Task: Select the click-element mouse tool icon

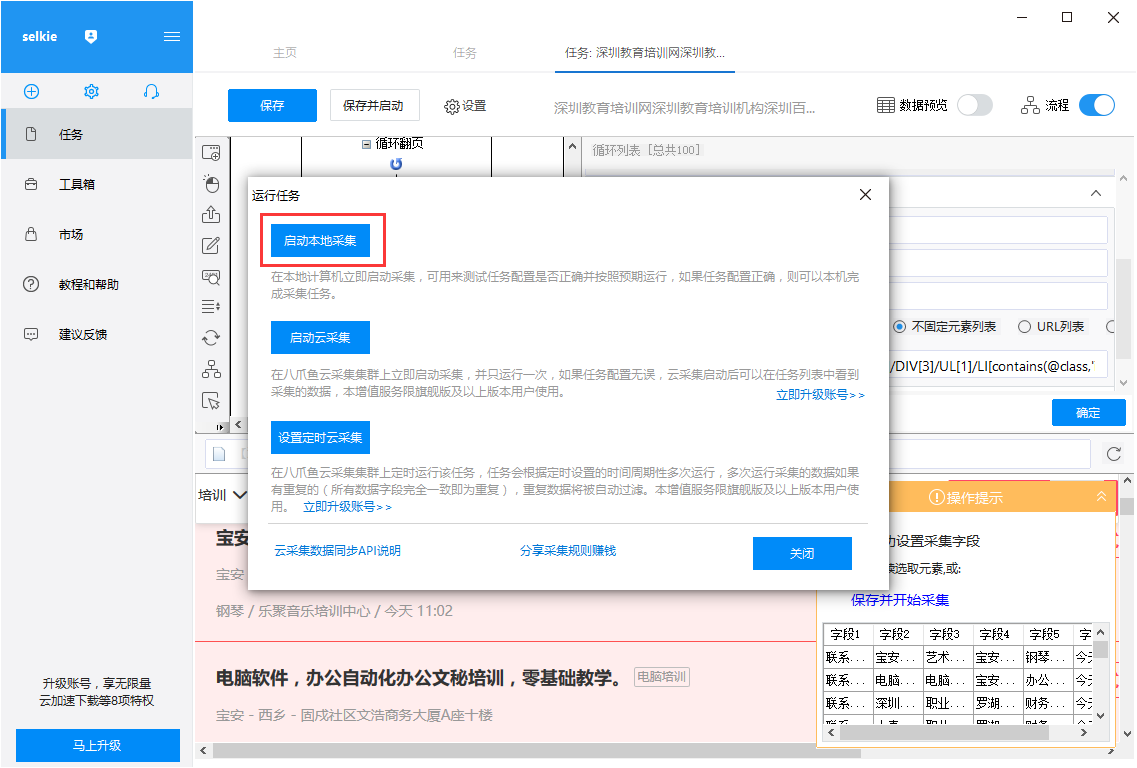Action: point(211,183)
